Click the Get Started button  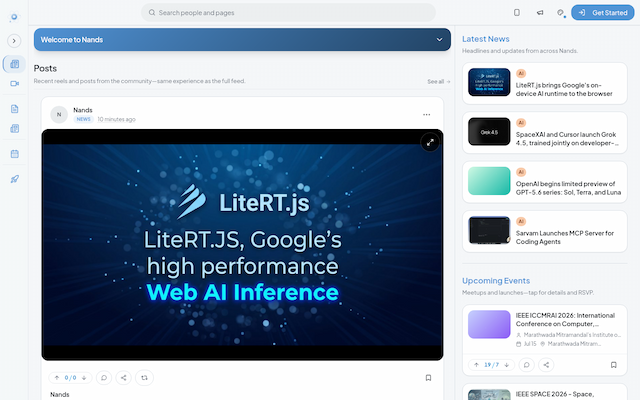coord(602,13)
